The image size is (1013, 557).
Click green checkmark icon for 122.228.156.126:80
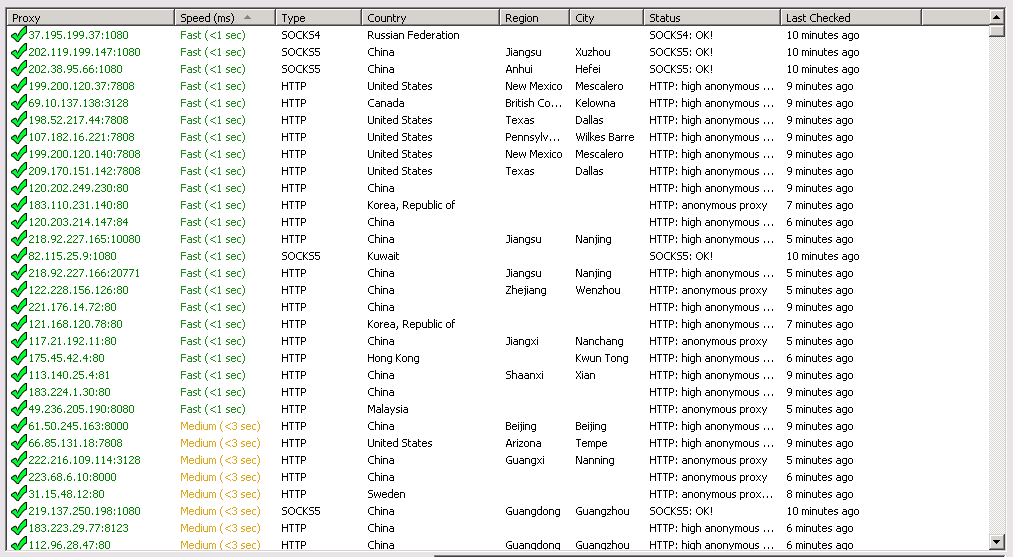[x=19, y=289]
